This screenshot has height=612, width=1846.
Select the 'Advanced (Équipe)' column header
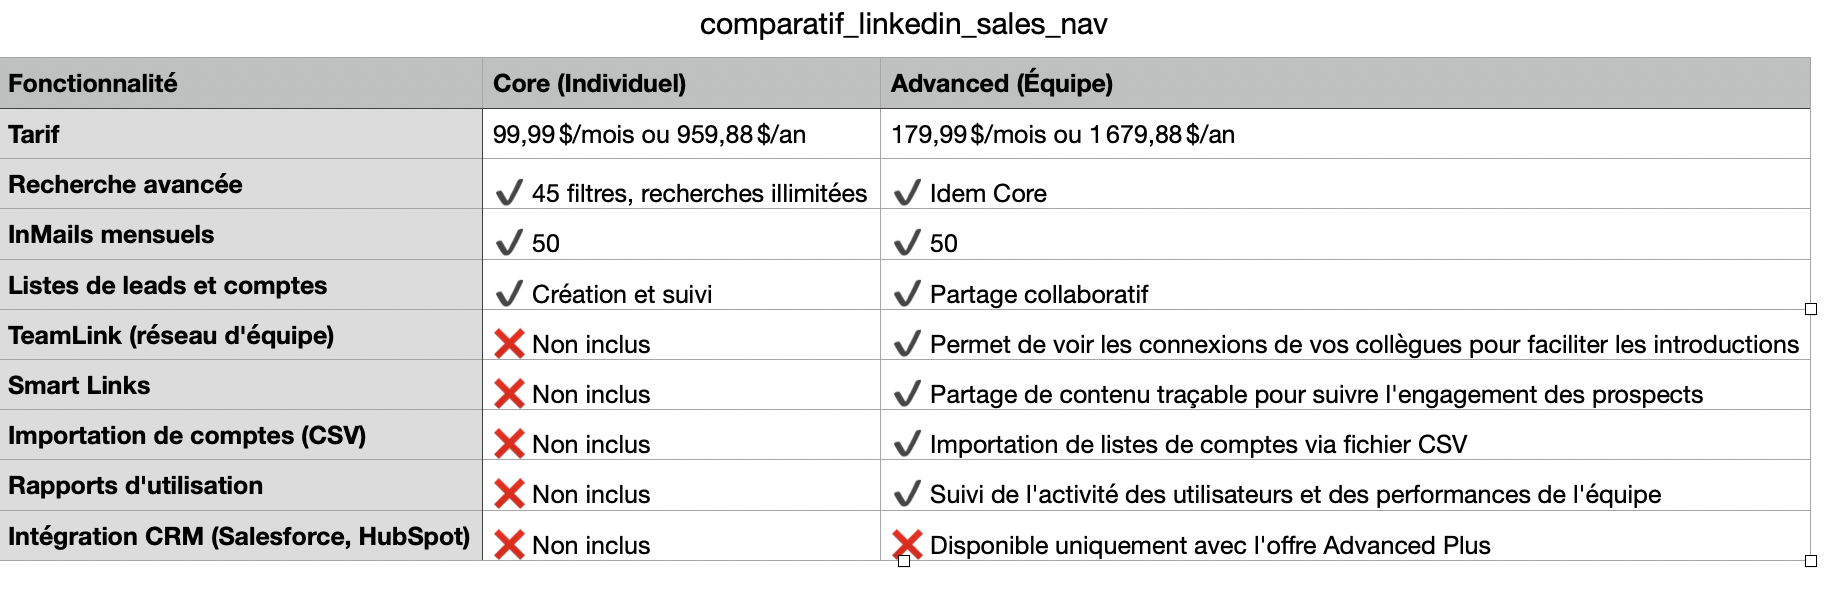point(1345,83)
